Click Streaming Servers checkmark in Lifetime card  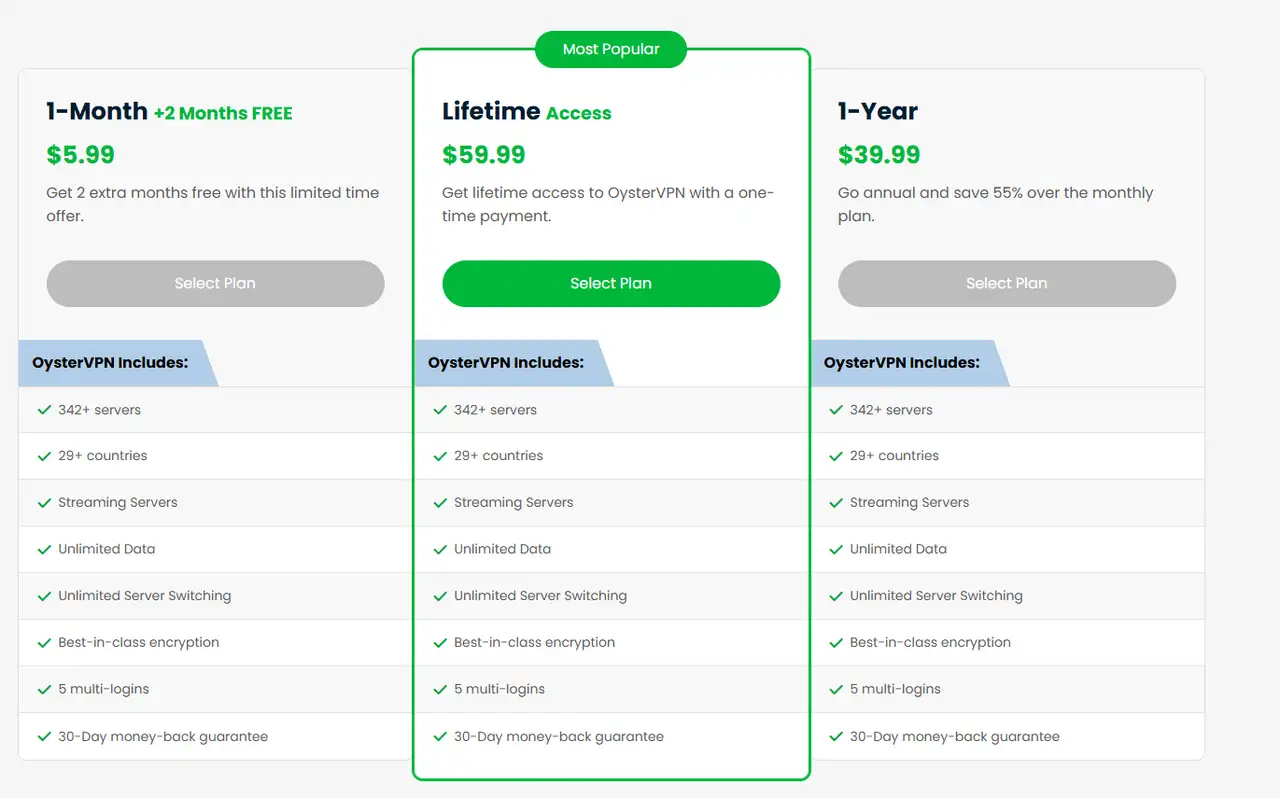[440, 502]
